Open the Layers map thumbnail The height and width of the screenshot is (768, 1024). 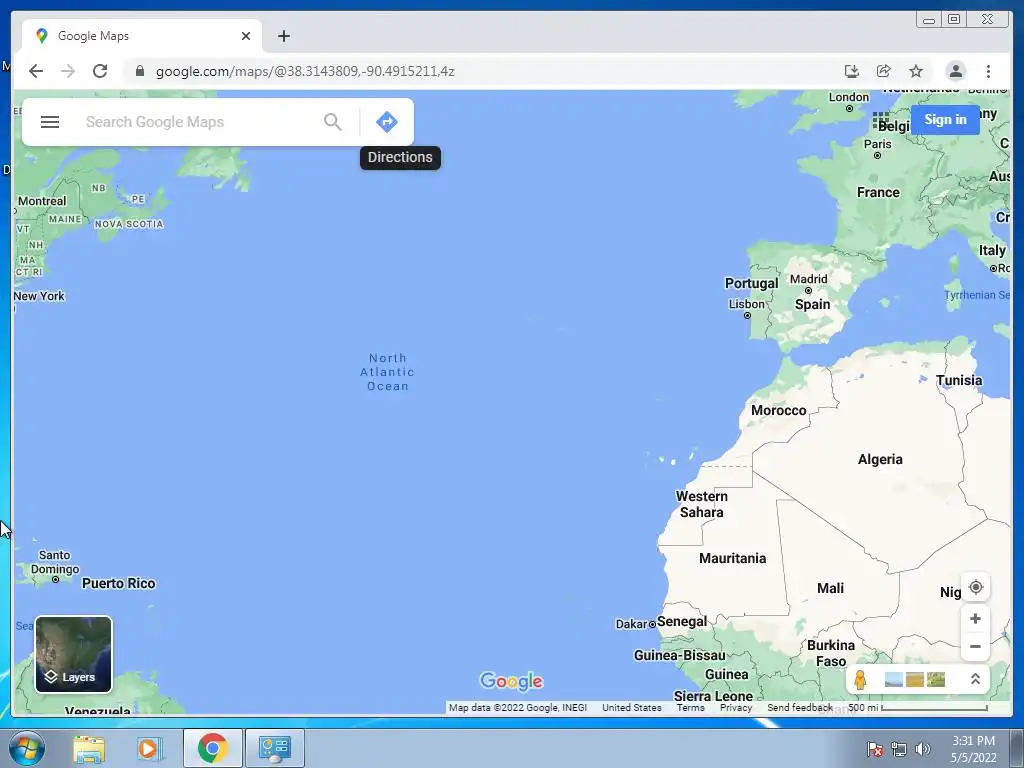coord(73,654)
